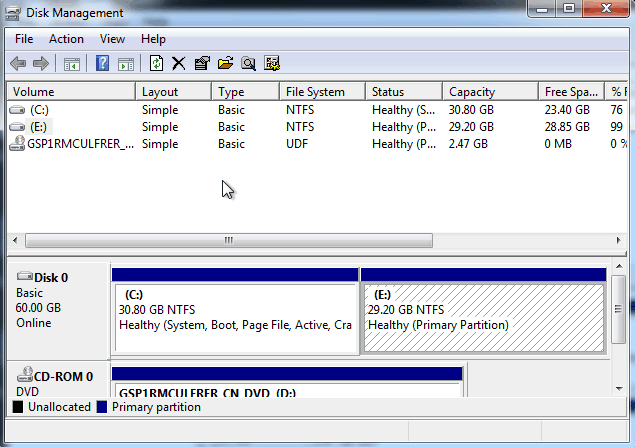Click the 28.85 GB free space cell
Viewport: 635px width, 447px height.
[x=567, y=127]
